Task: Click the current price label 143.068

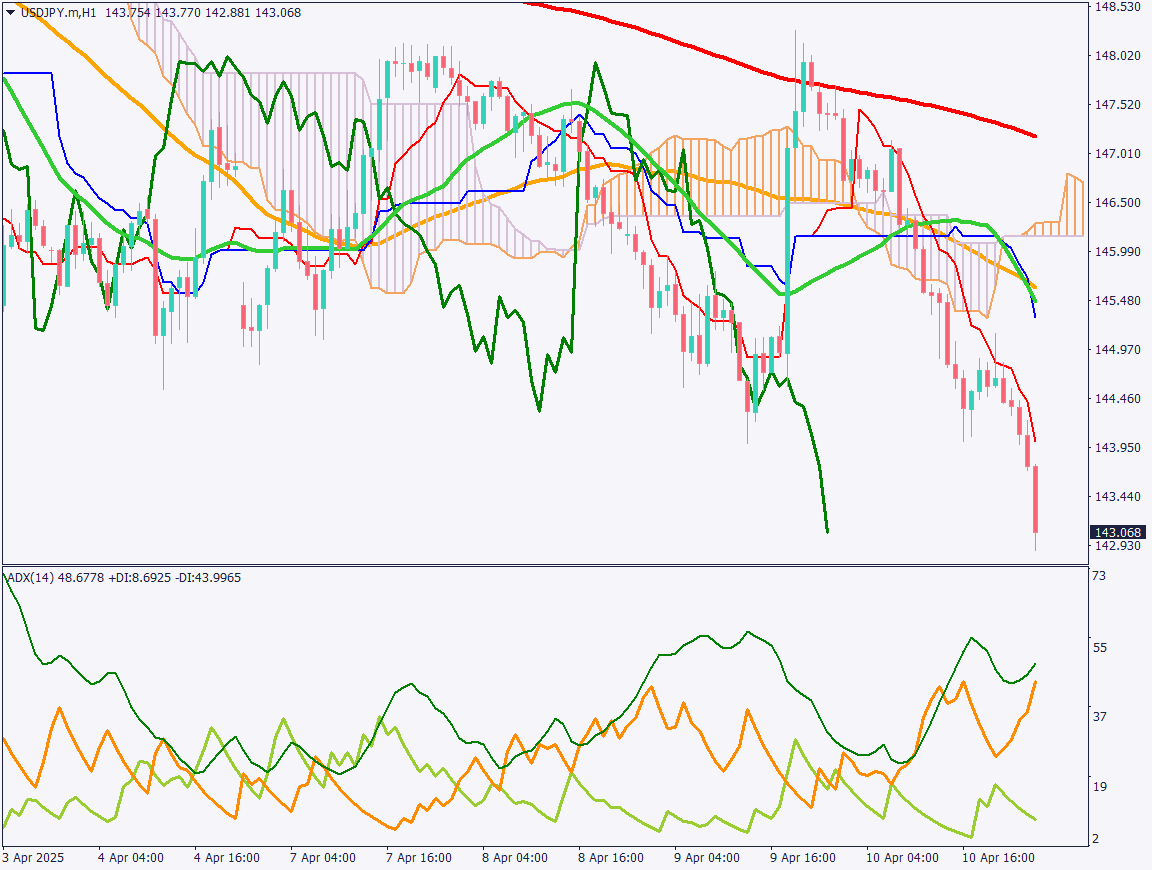Action: coord(1118,532)
